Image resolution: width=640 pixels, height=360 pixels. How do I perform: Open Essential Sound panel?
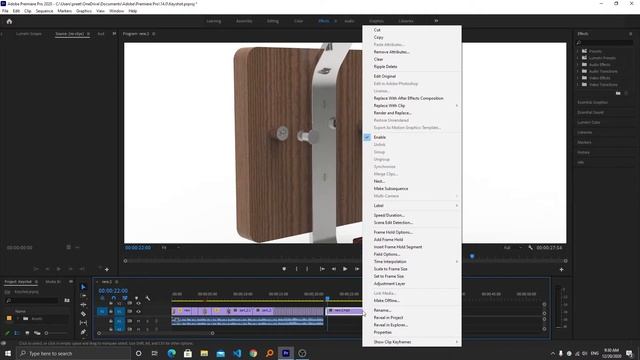pyautogui.click(x=590, y=112)
